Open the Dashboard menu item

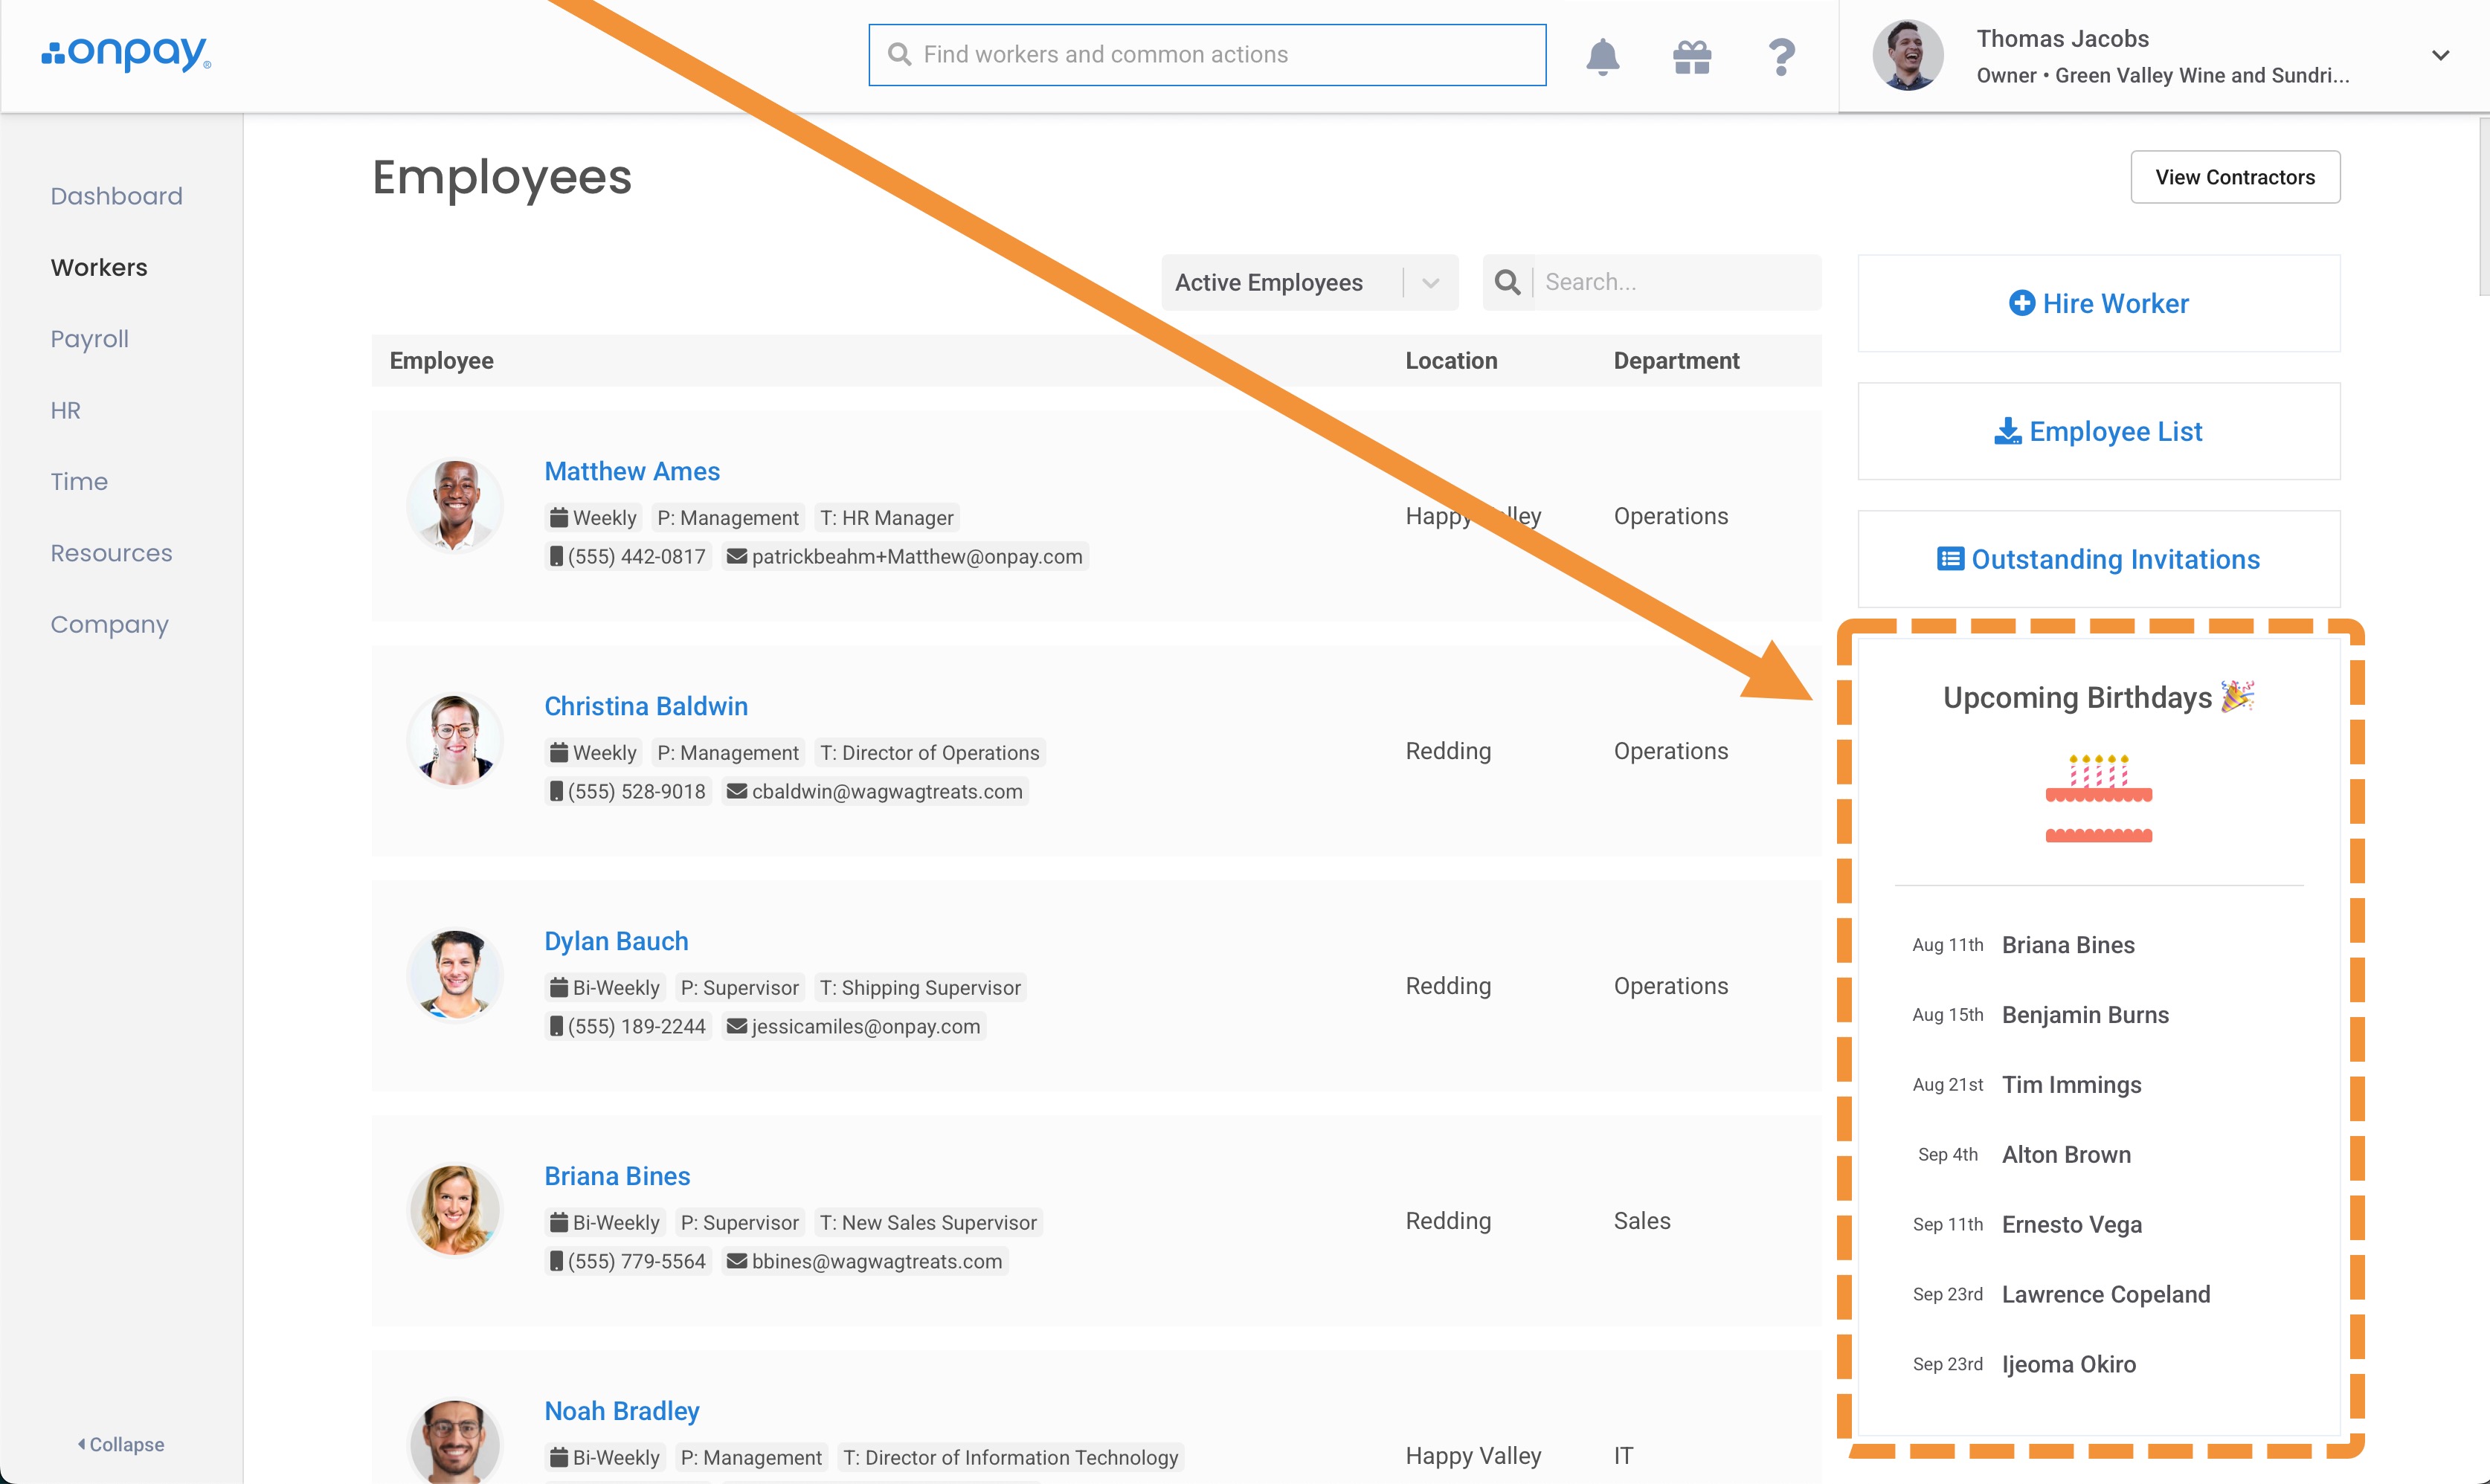click(x=117, y=196)
